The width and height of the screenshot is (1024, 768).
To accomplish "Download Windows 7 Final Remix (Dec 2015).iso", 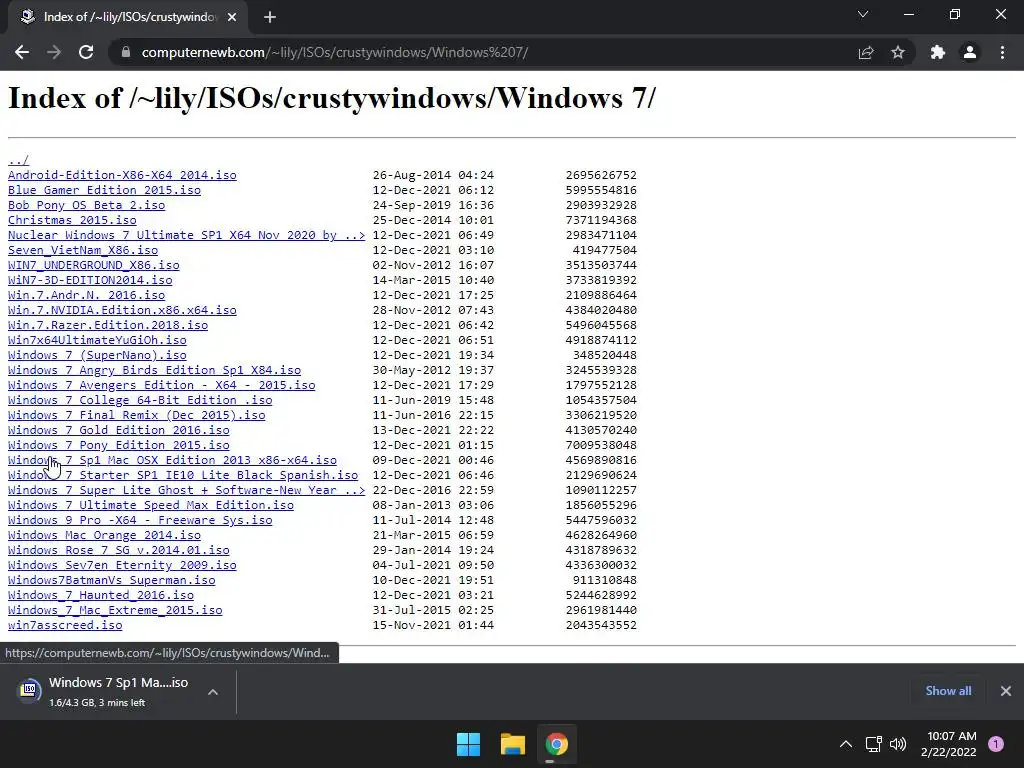I will pos(136,415).
